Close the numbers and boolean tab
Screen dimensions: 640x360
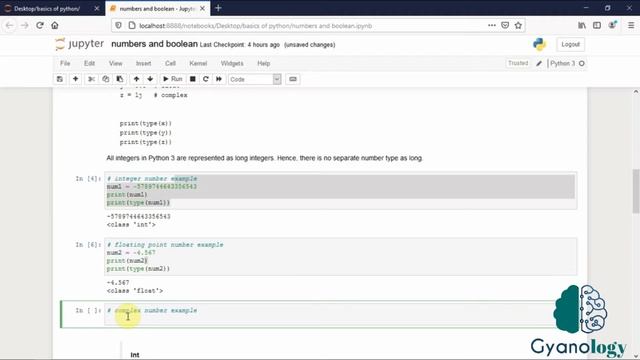tap(202, 9)
